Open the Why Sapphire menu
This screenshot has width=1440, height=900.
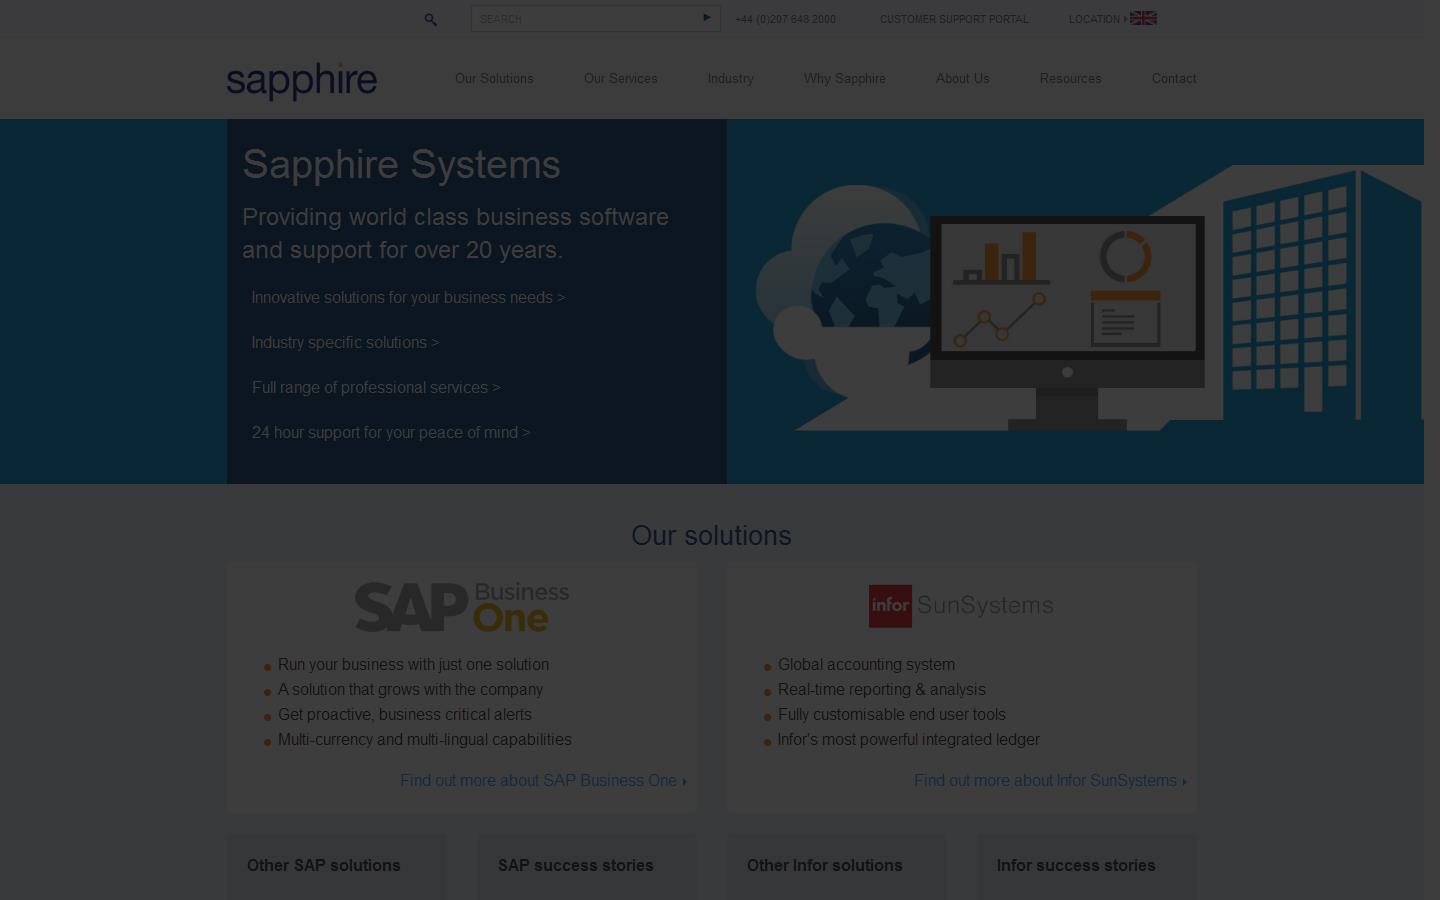tap(845, 78)
